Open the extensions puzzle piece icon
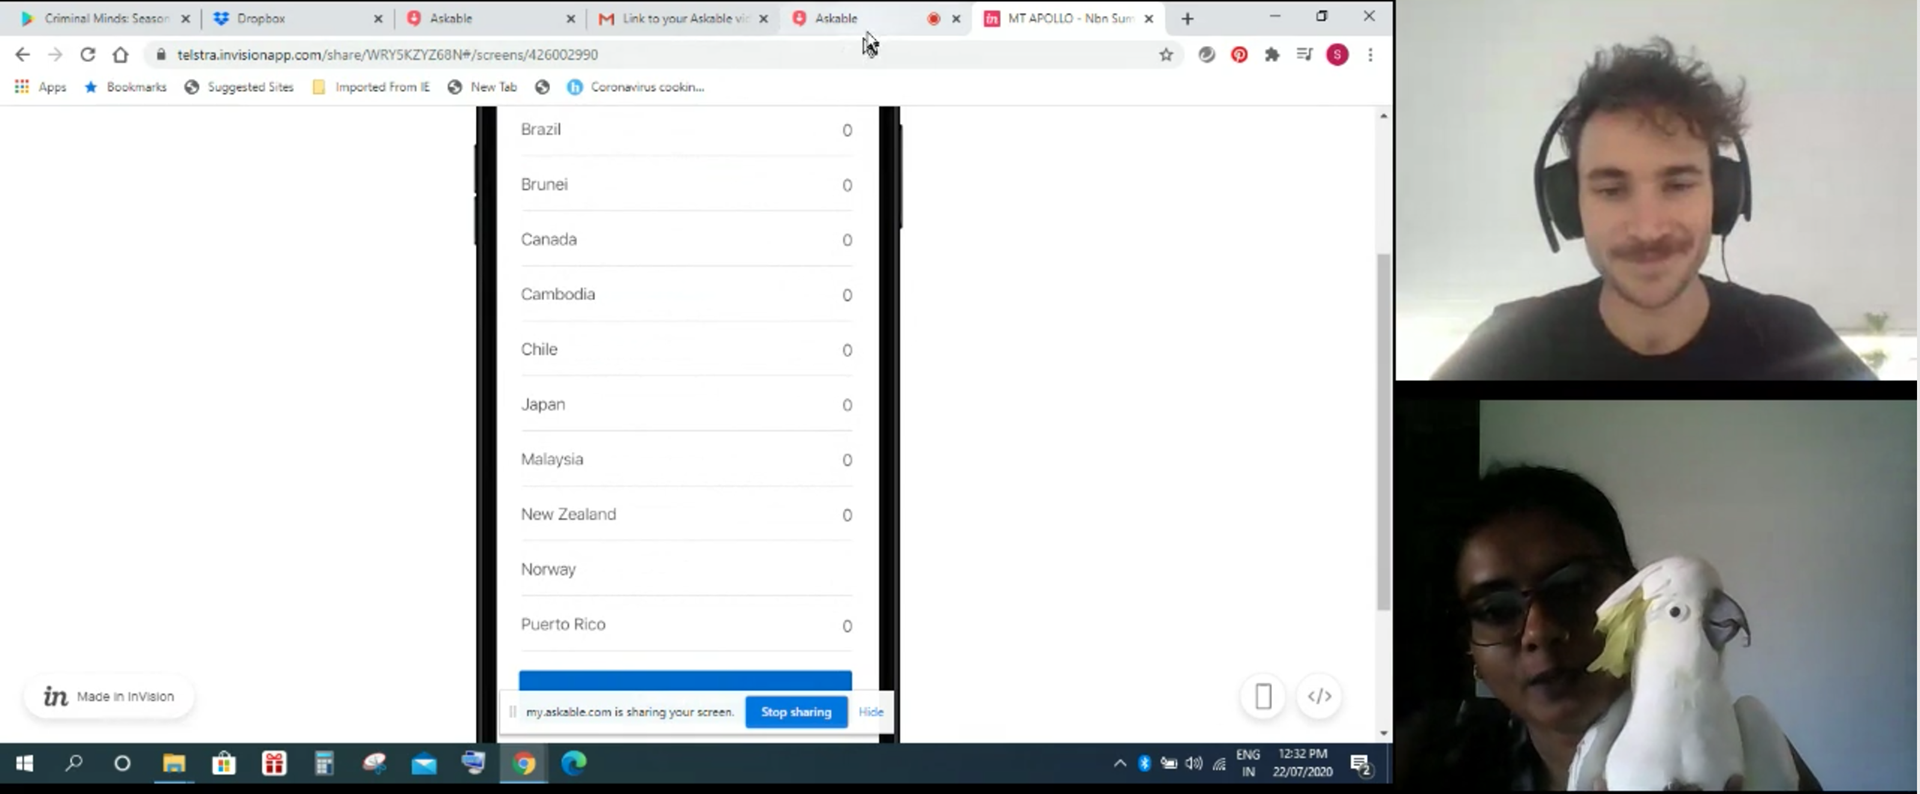The image size is (1920, 794). click(1272, 55)
